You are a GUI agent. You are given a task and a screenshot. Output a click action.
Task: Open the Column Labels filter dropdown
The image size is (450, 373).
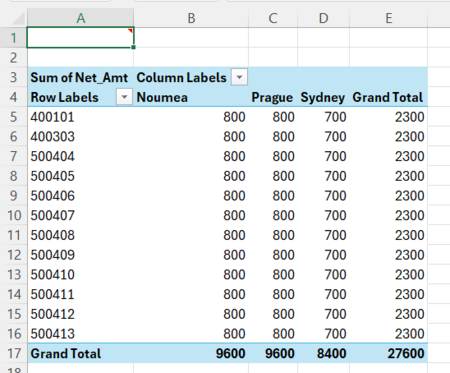click(x=239, y=78)
